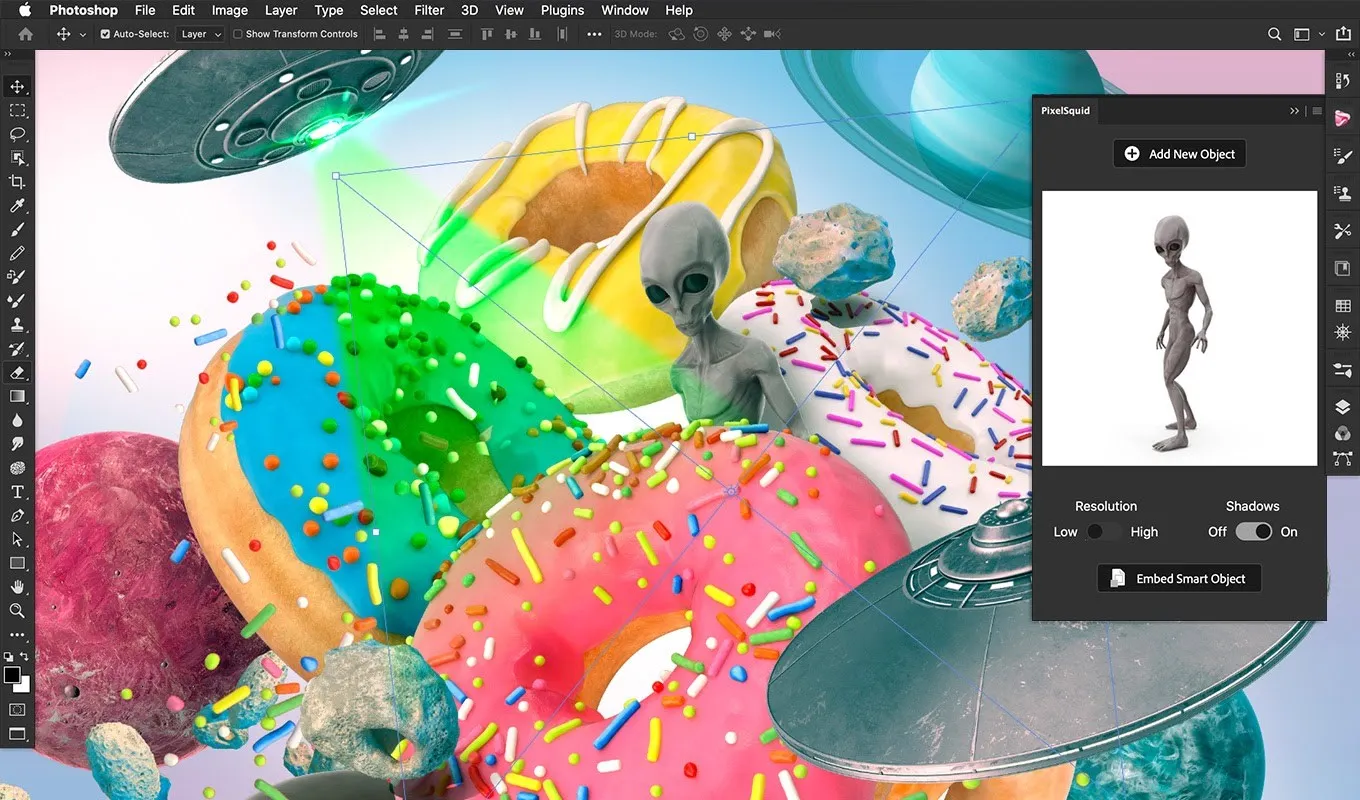Open the Channels panel dock icon
The image size is (1360, 800).
(x=1342, y=433)
